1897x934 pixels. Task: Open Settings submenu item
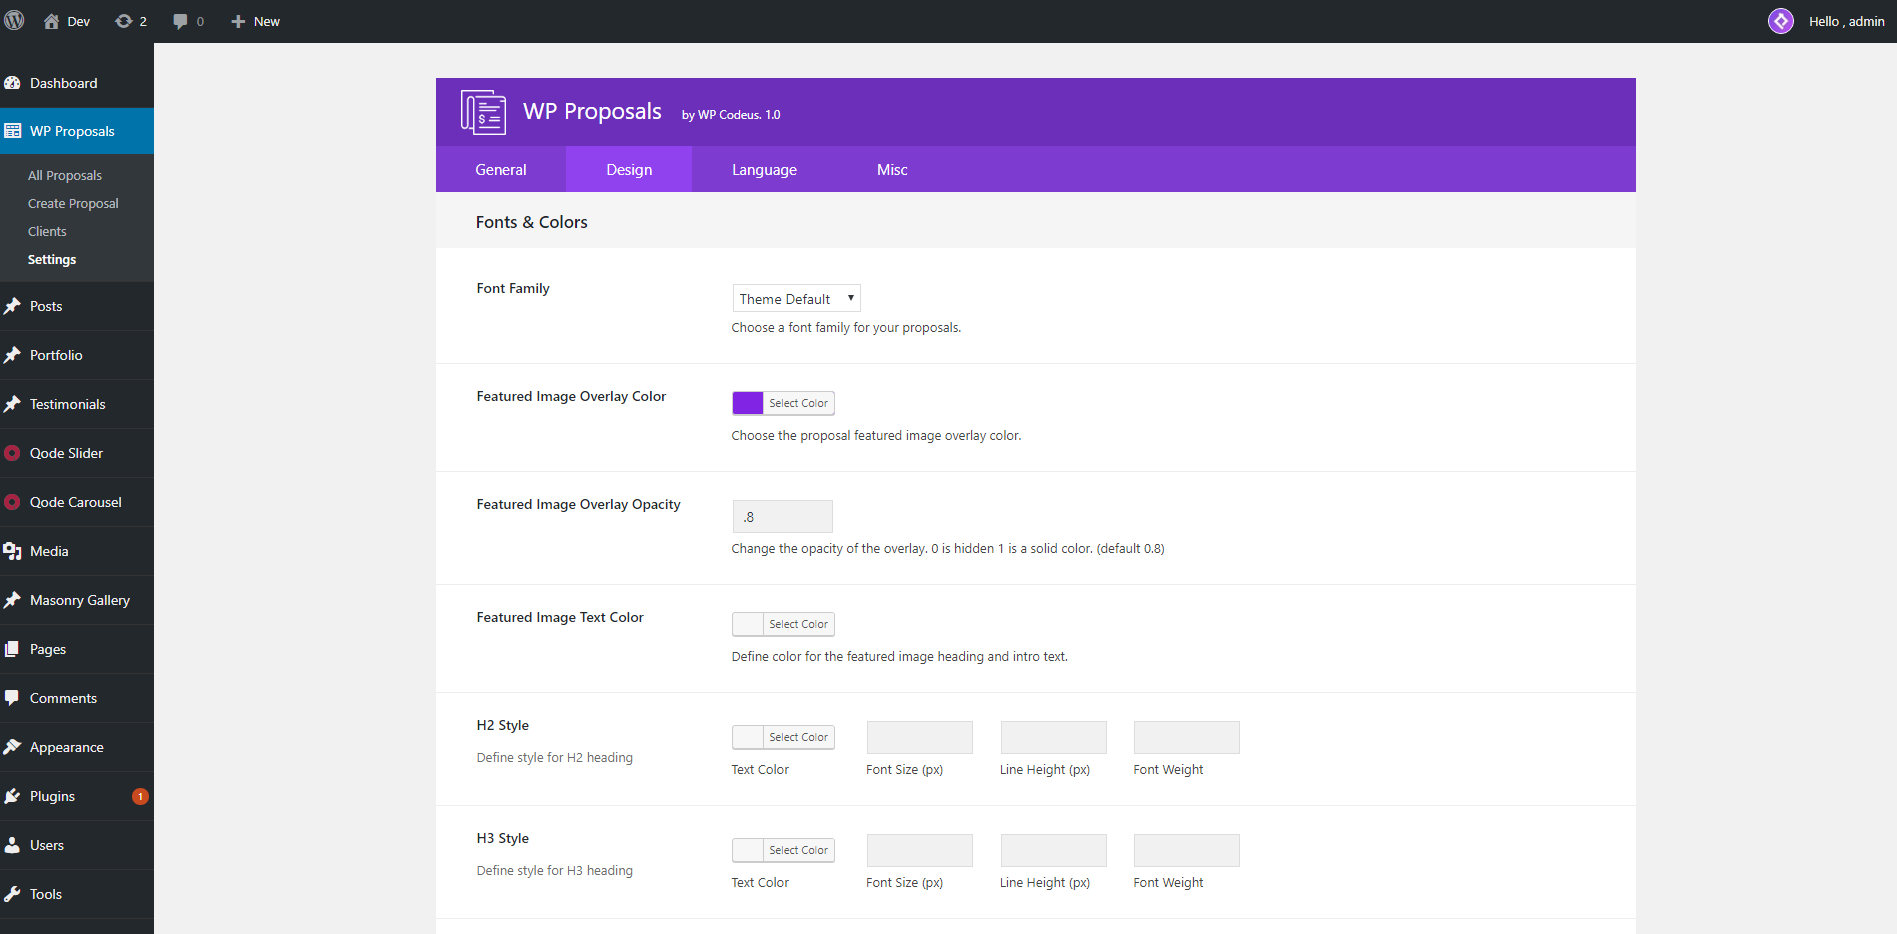(x=52, y=259)
